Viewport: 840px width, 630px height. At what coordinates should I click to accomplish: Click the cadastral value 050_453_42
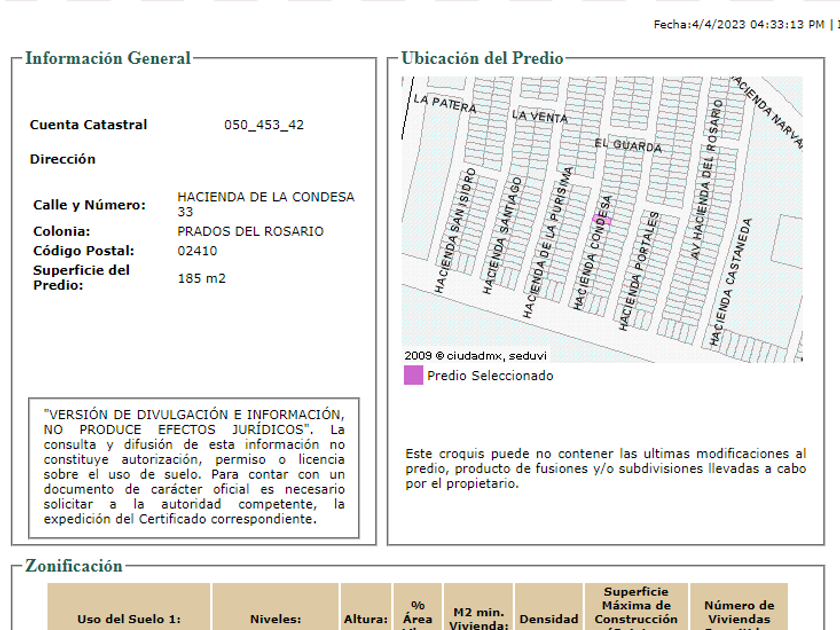coord(264,125)
